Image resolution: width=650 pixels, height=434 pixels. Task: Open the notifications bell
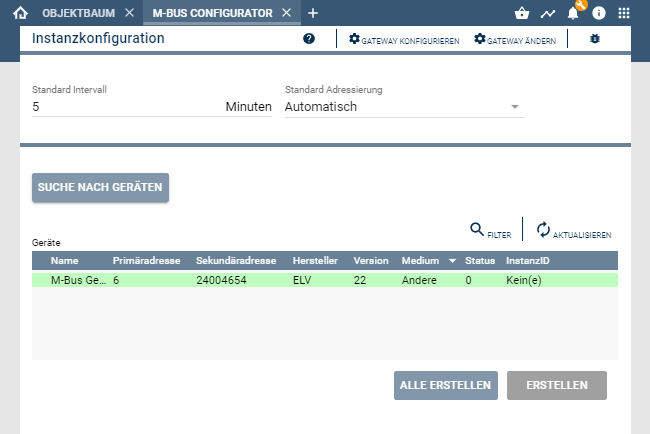tap(574, 13)
